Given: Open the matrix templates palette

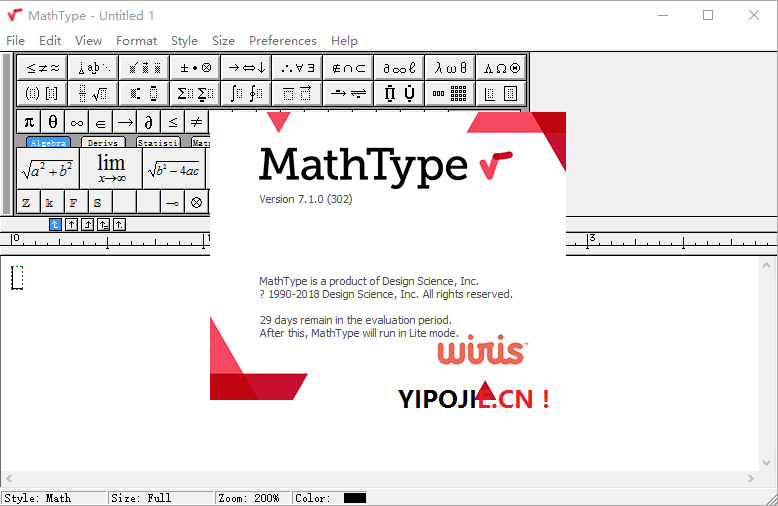Looking at the screenshot, I should click(451, 93).
